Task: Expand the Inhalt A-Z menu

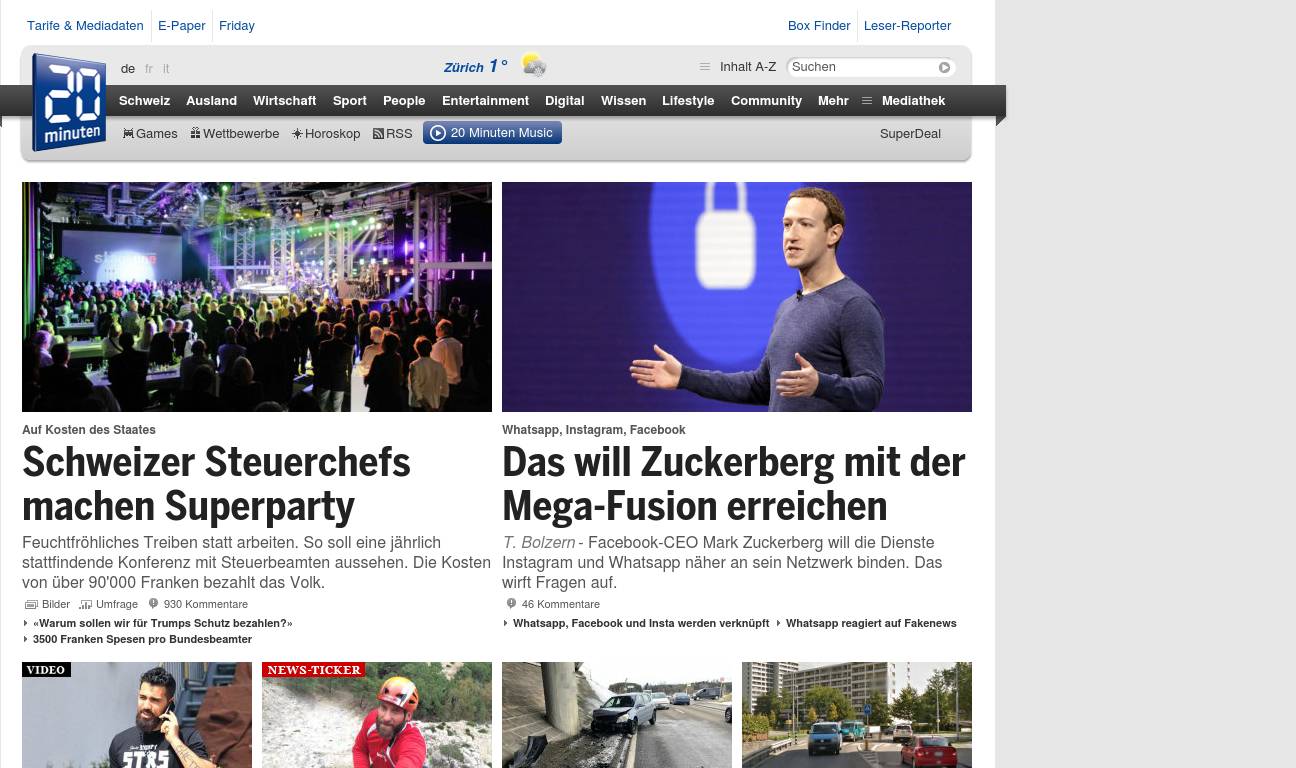Action: [738, 67]
